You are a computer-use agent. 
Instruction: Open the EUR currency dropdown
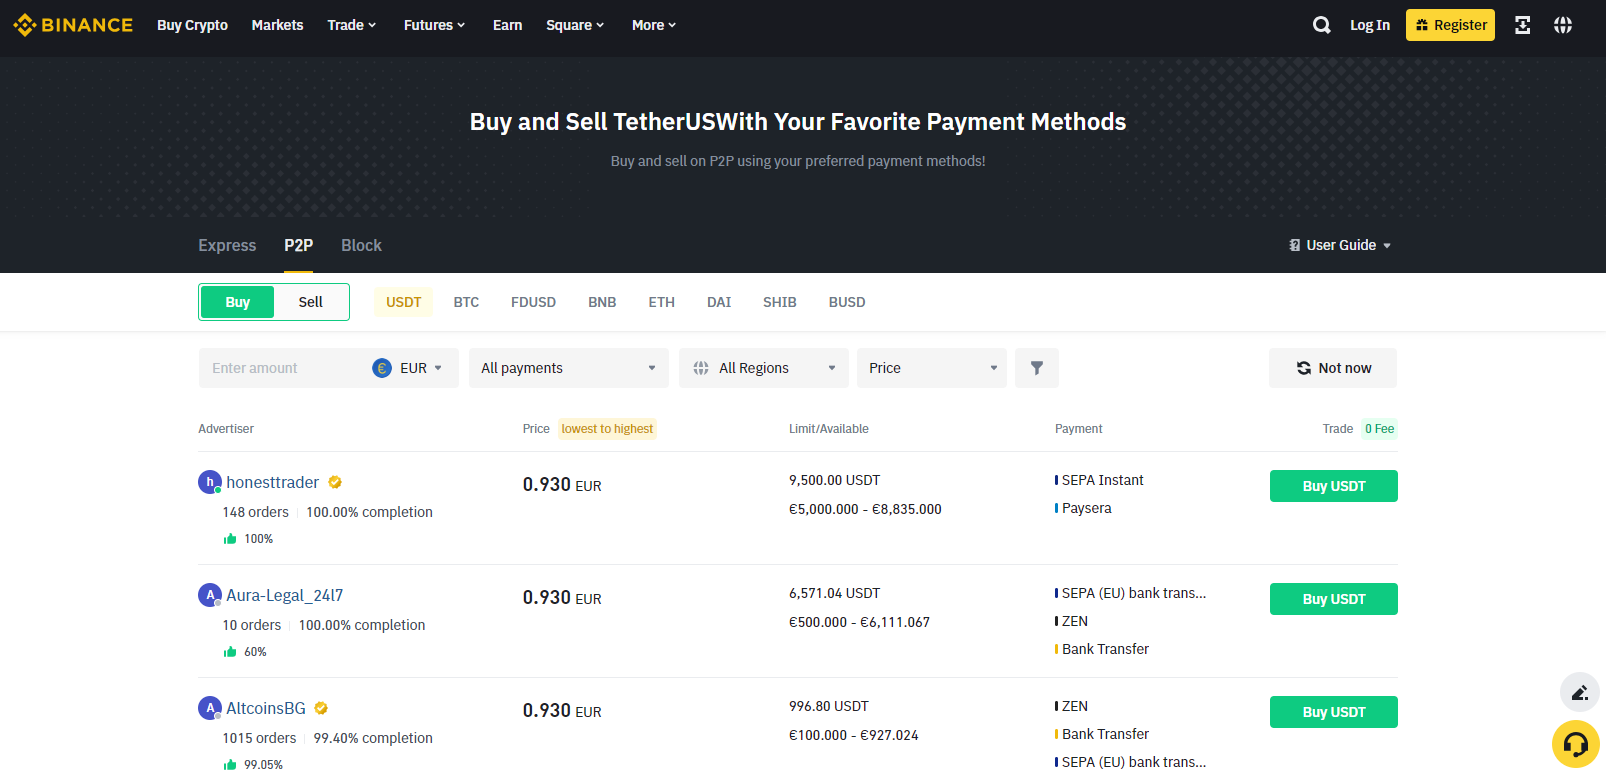point(408,368)
